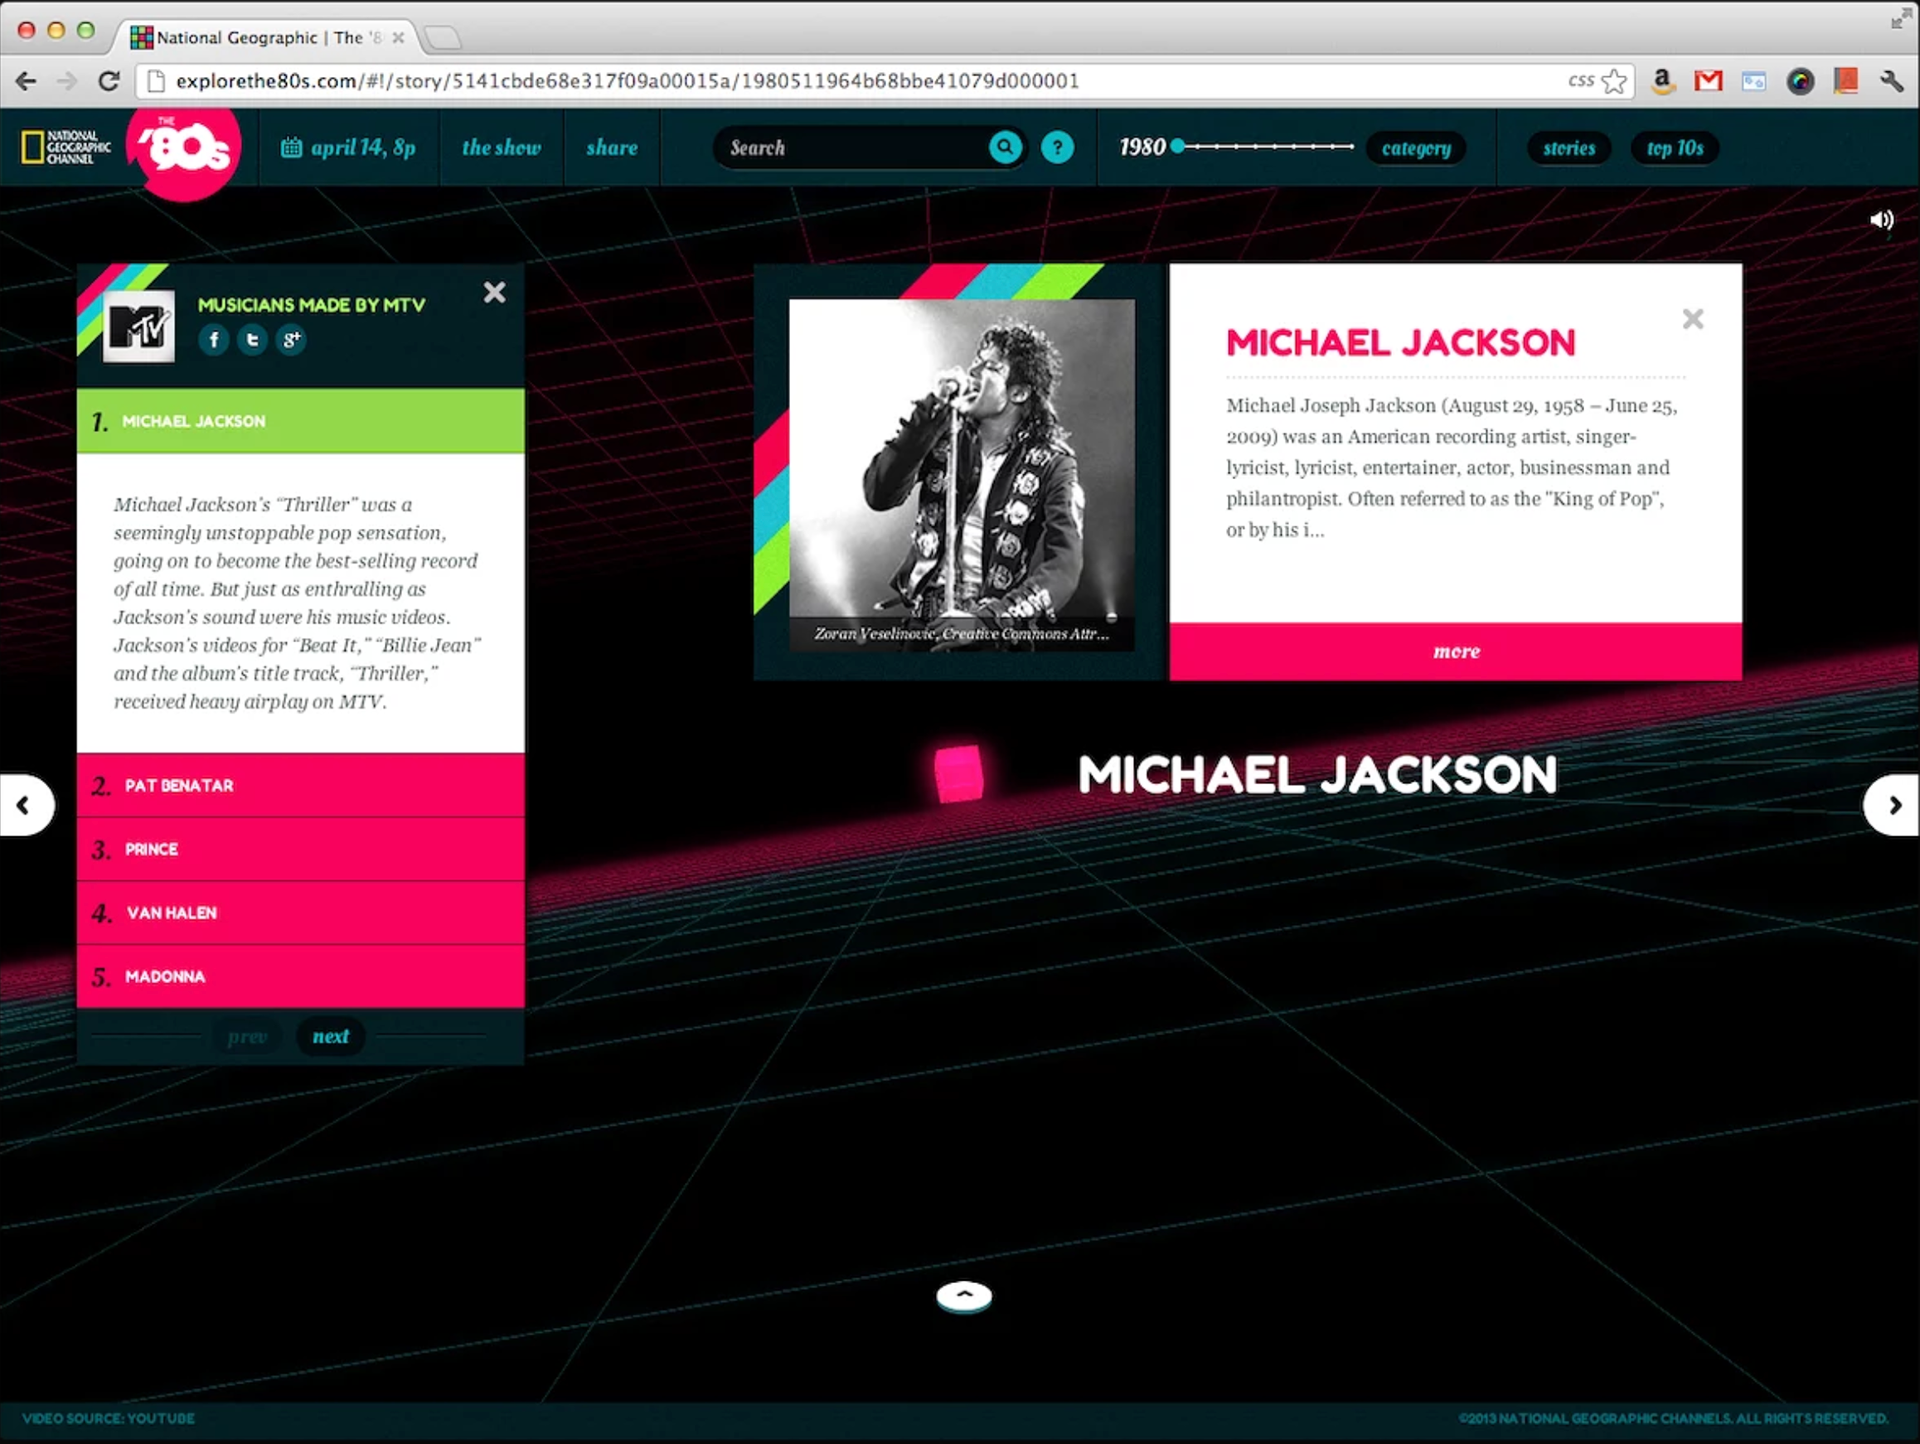Click the photo credit caption
1920x1444 pixels.
[961, 633]
